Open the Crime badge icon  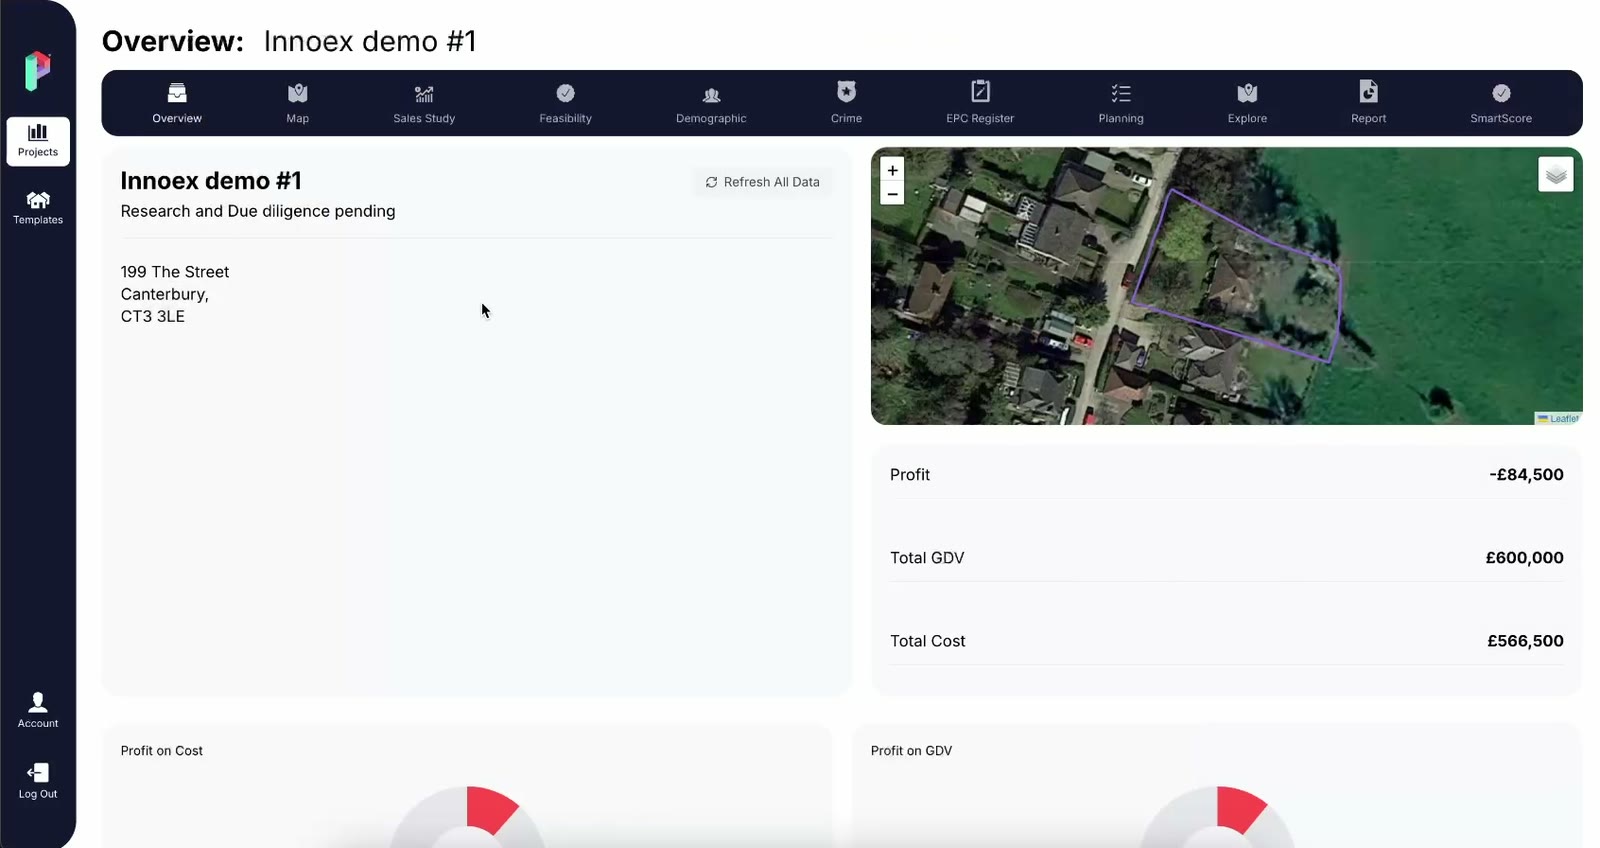847,92
